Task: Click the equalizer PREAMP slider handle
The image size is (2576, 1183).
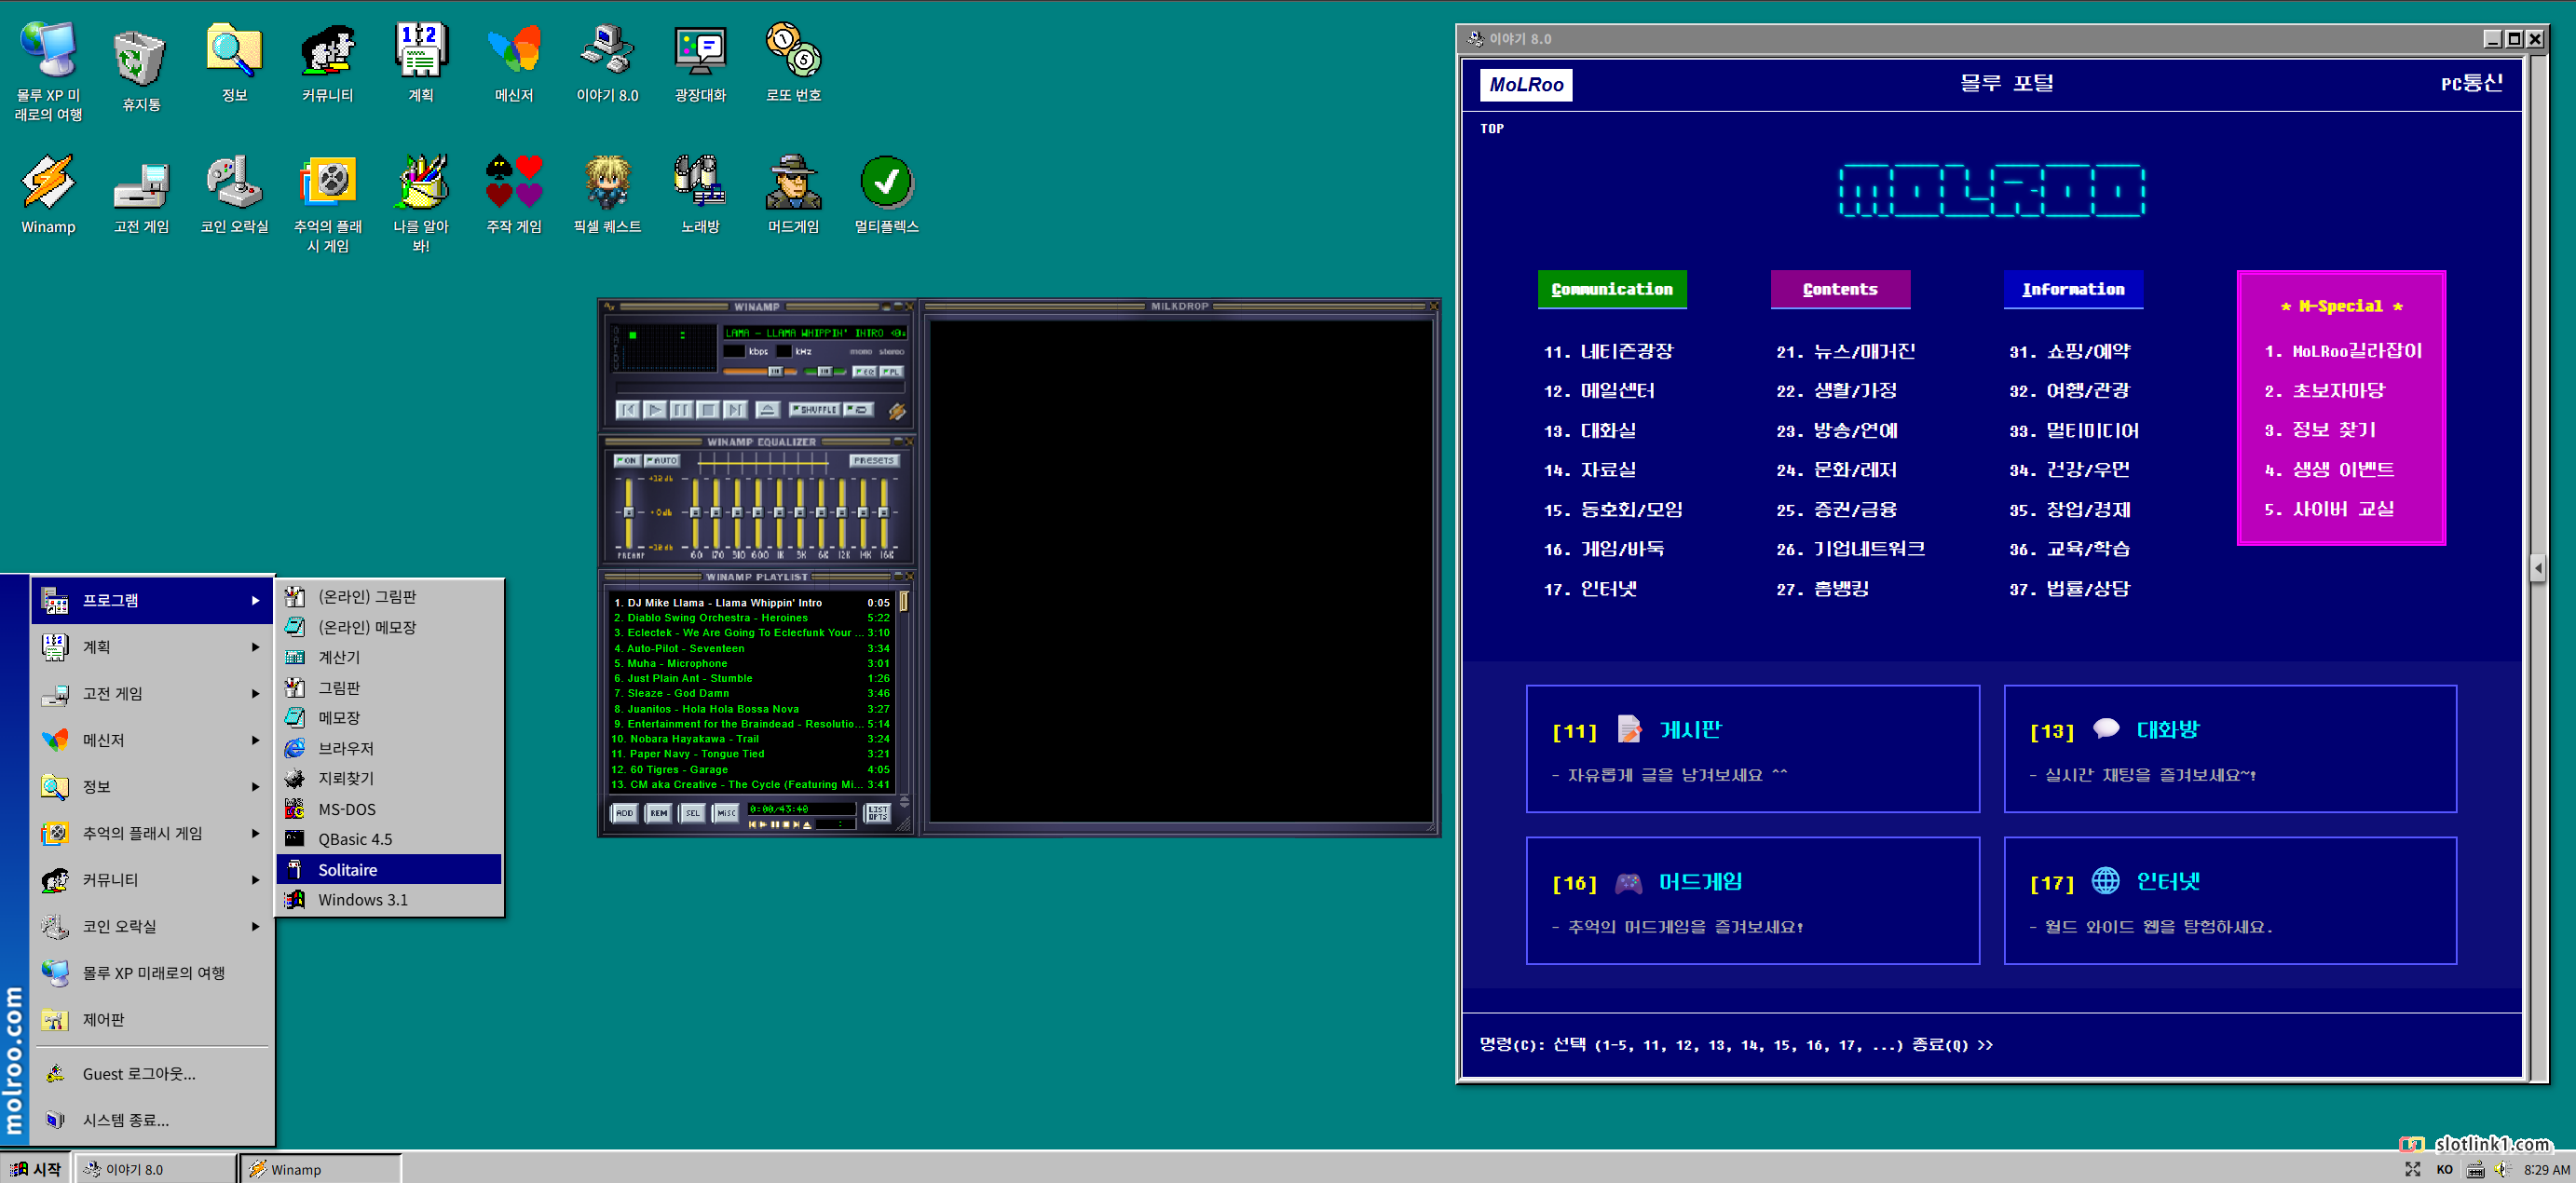Action: (628, 512)
